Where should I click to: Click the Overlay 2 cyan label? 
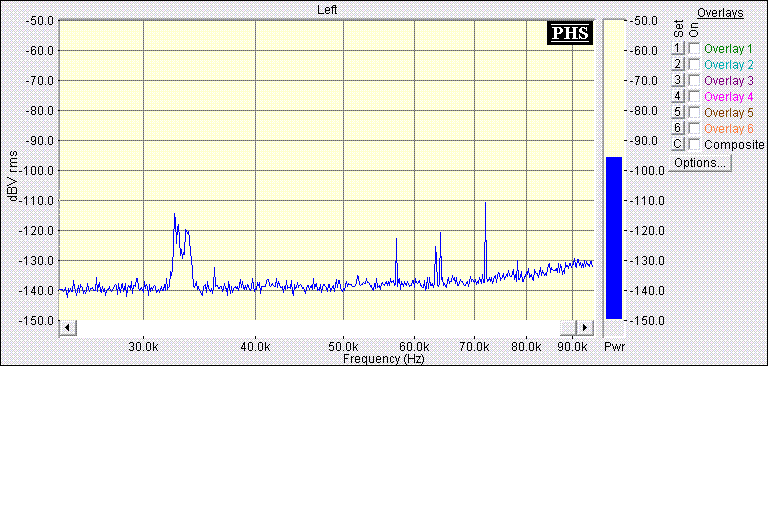pyautogui.click(x=728, y=65)
